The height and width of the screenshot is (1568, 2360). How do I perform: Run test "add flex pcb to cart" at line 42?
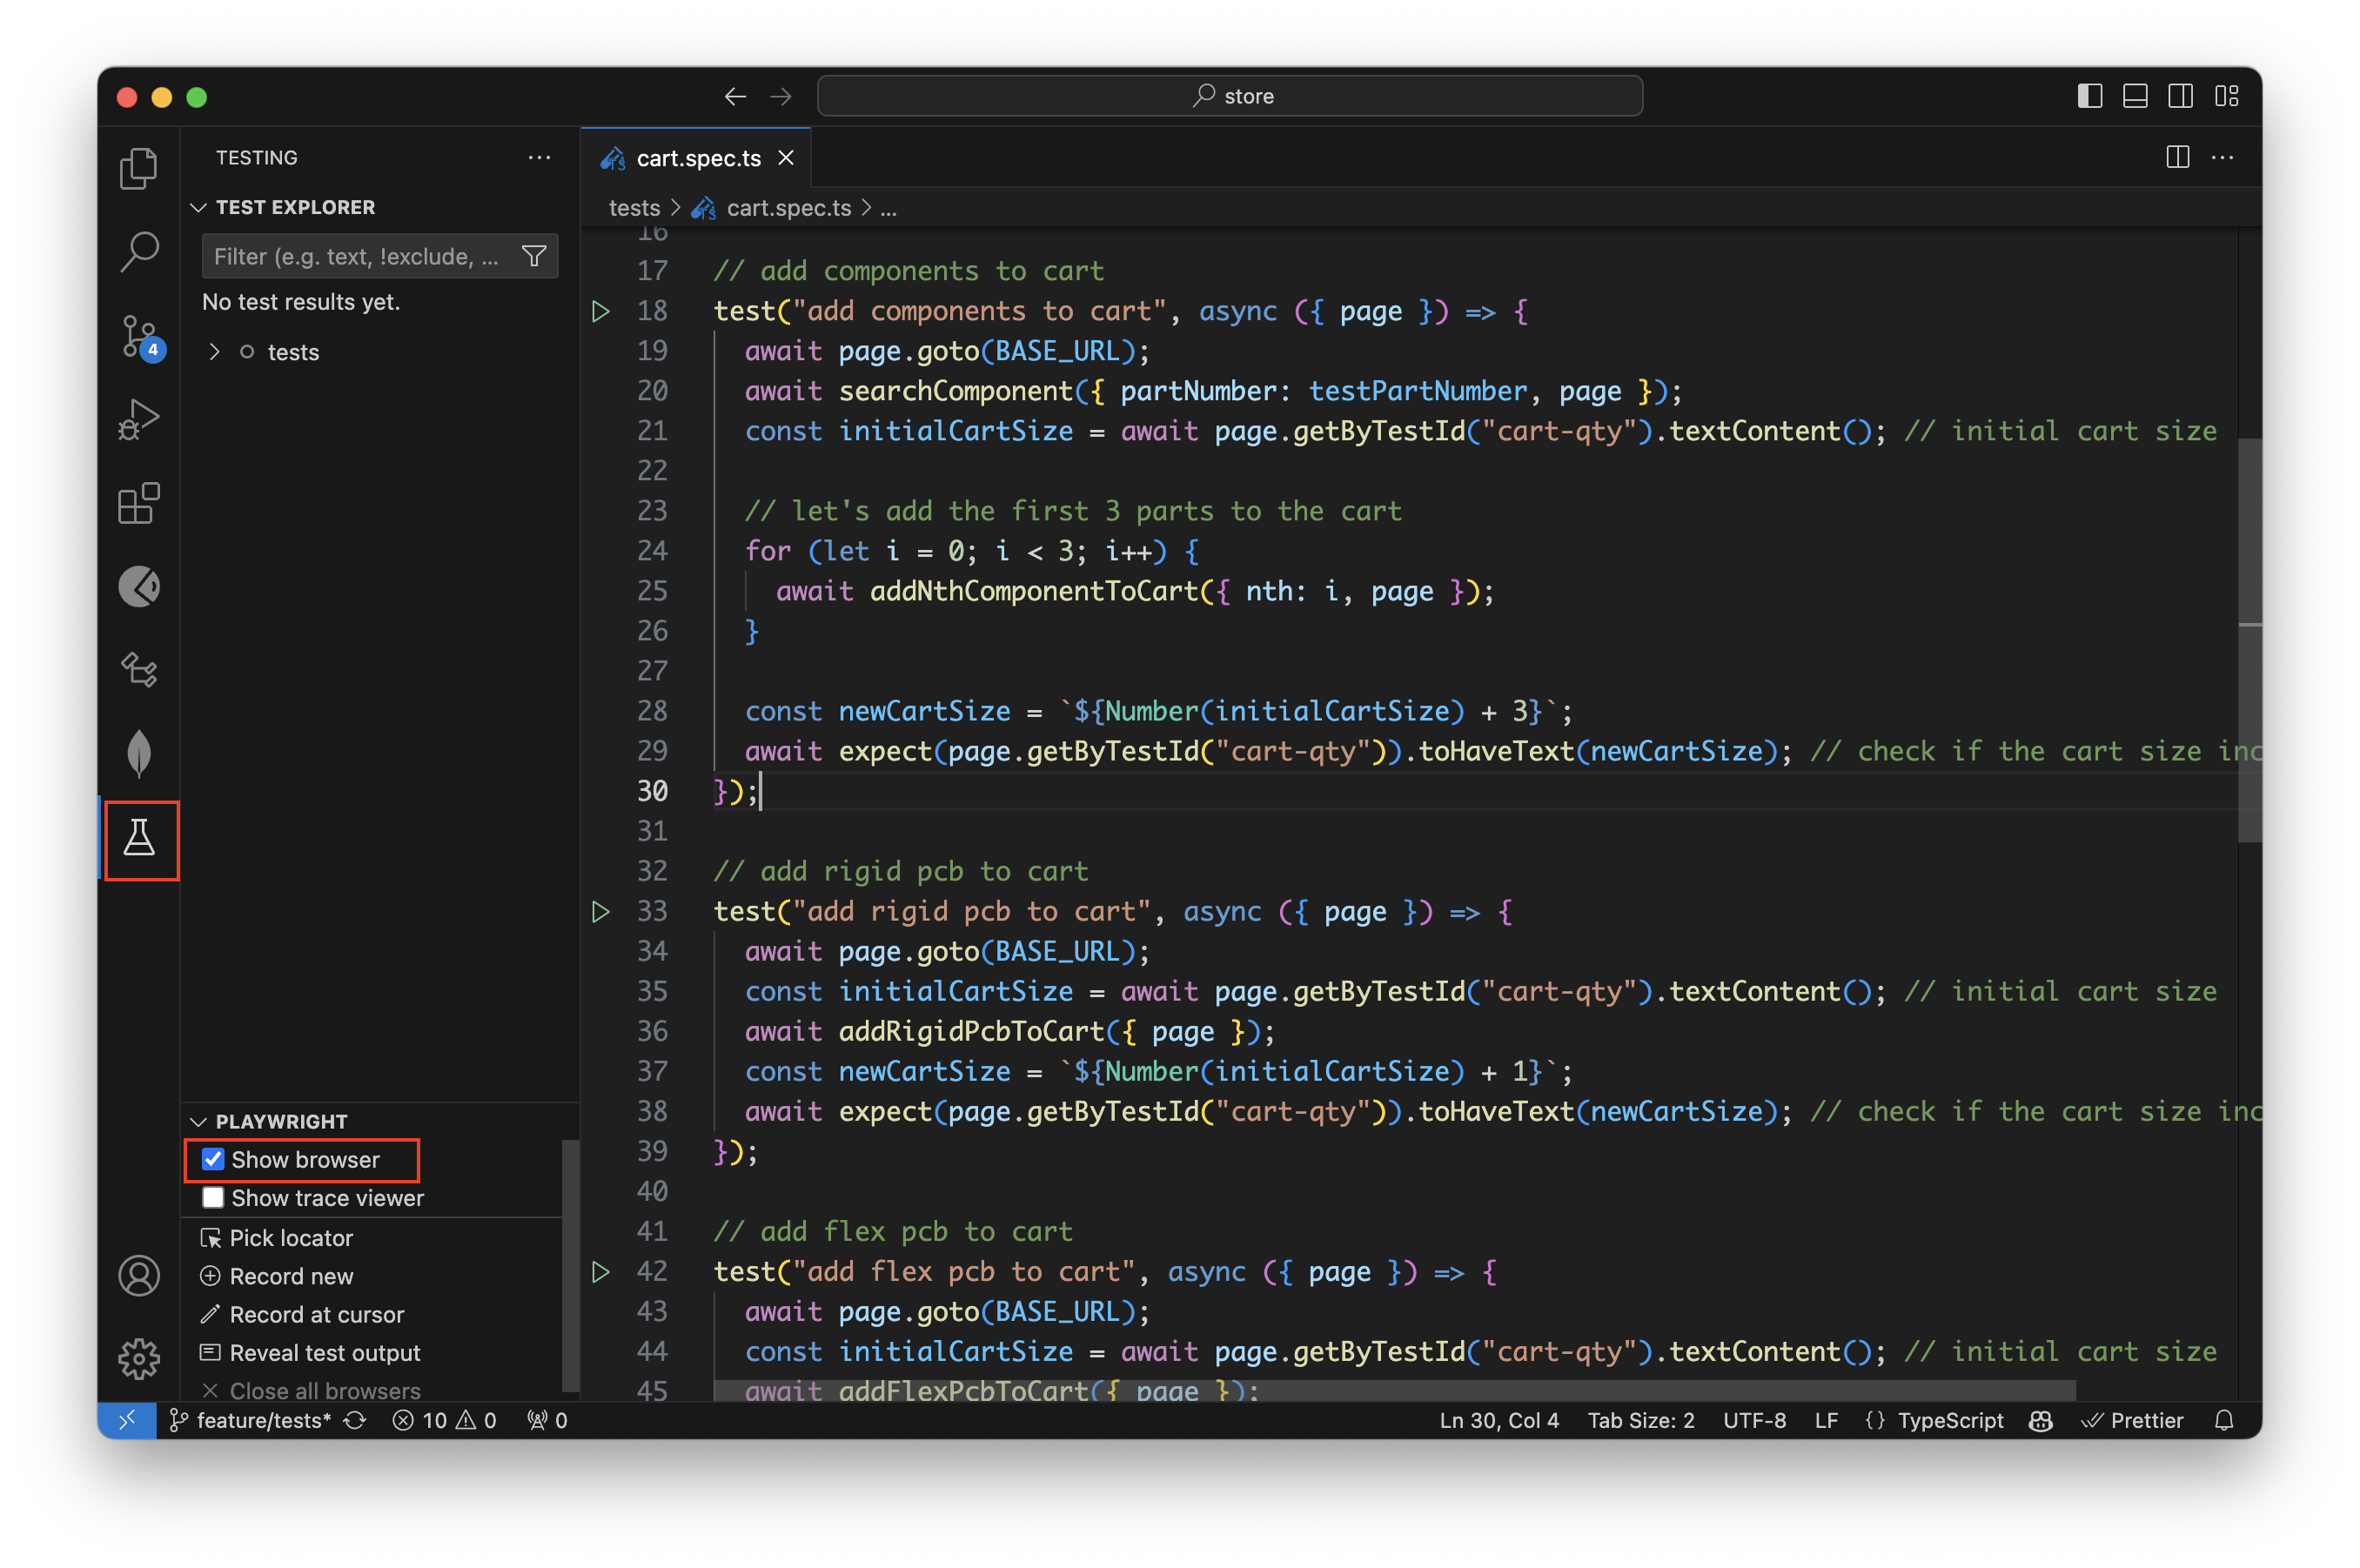click(x=600, y=1271)
